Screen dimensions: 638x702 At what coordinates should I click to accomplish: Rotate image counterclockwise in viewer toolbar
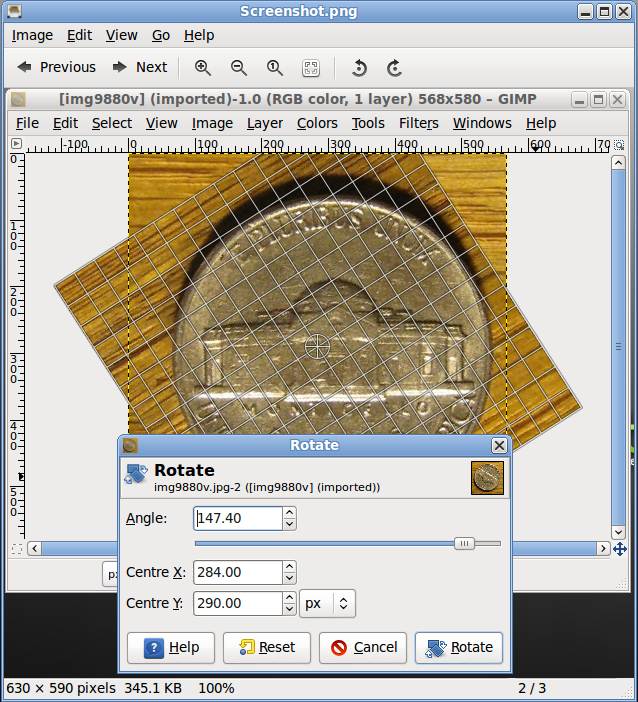coord(359,68)
